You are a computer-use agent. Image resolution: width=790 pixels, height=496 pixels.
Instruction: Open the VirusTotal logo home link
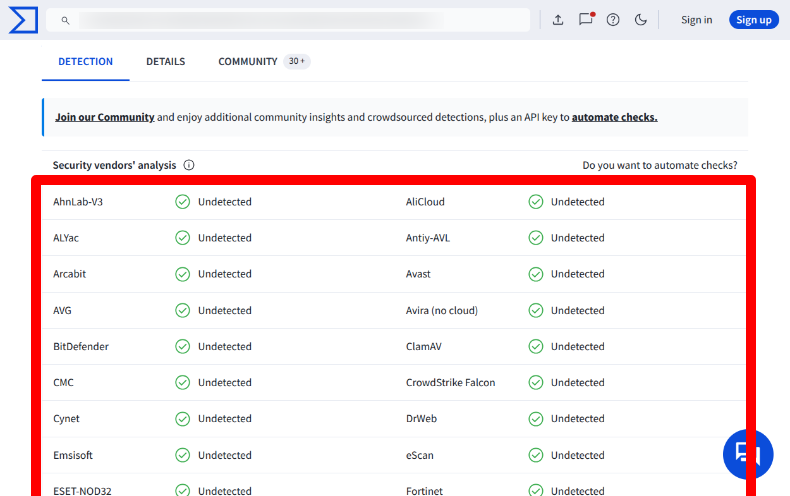(x=23, y=20)
